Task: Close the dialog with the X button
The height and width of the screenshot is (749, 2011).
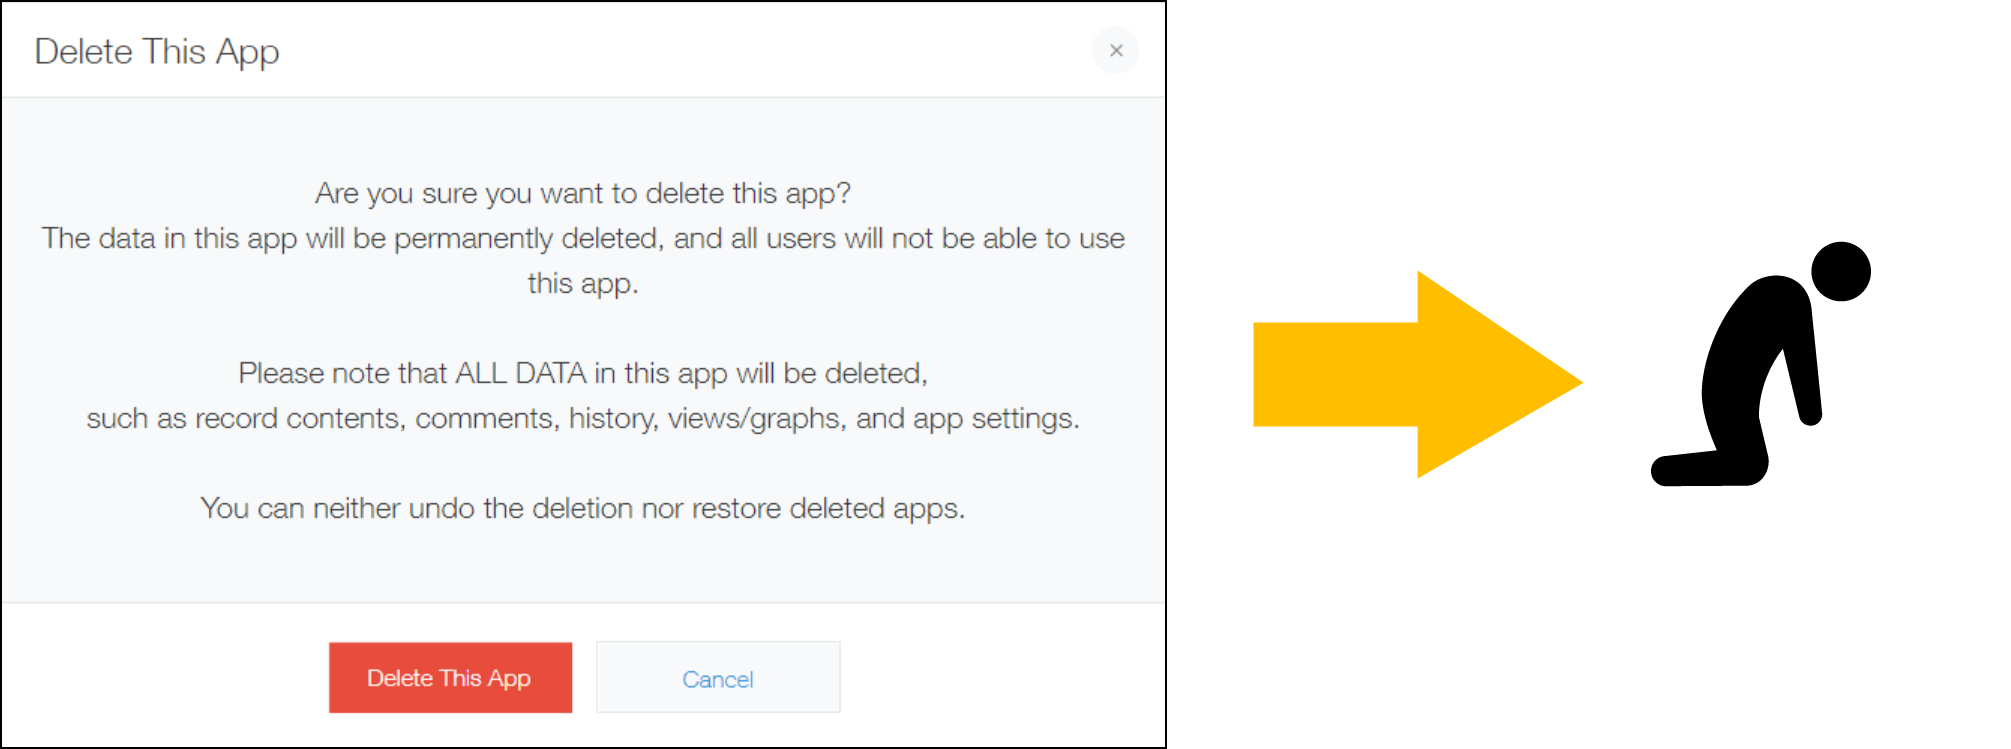Action: (1115, 50)
